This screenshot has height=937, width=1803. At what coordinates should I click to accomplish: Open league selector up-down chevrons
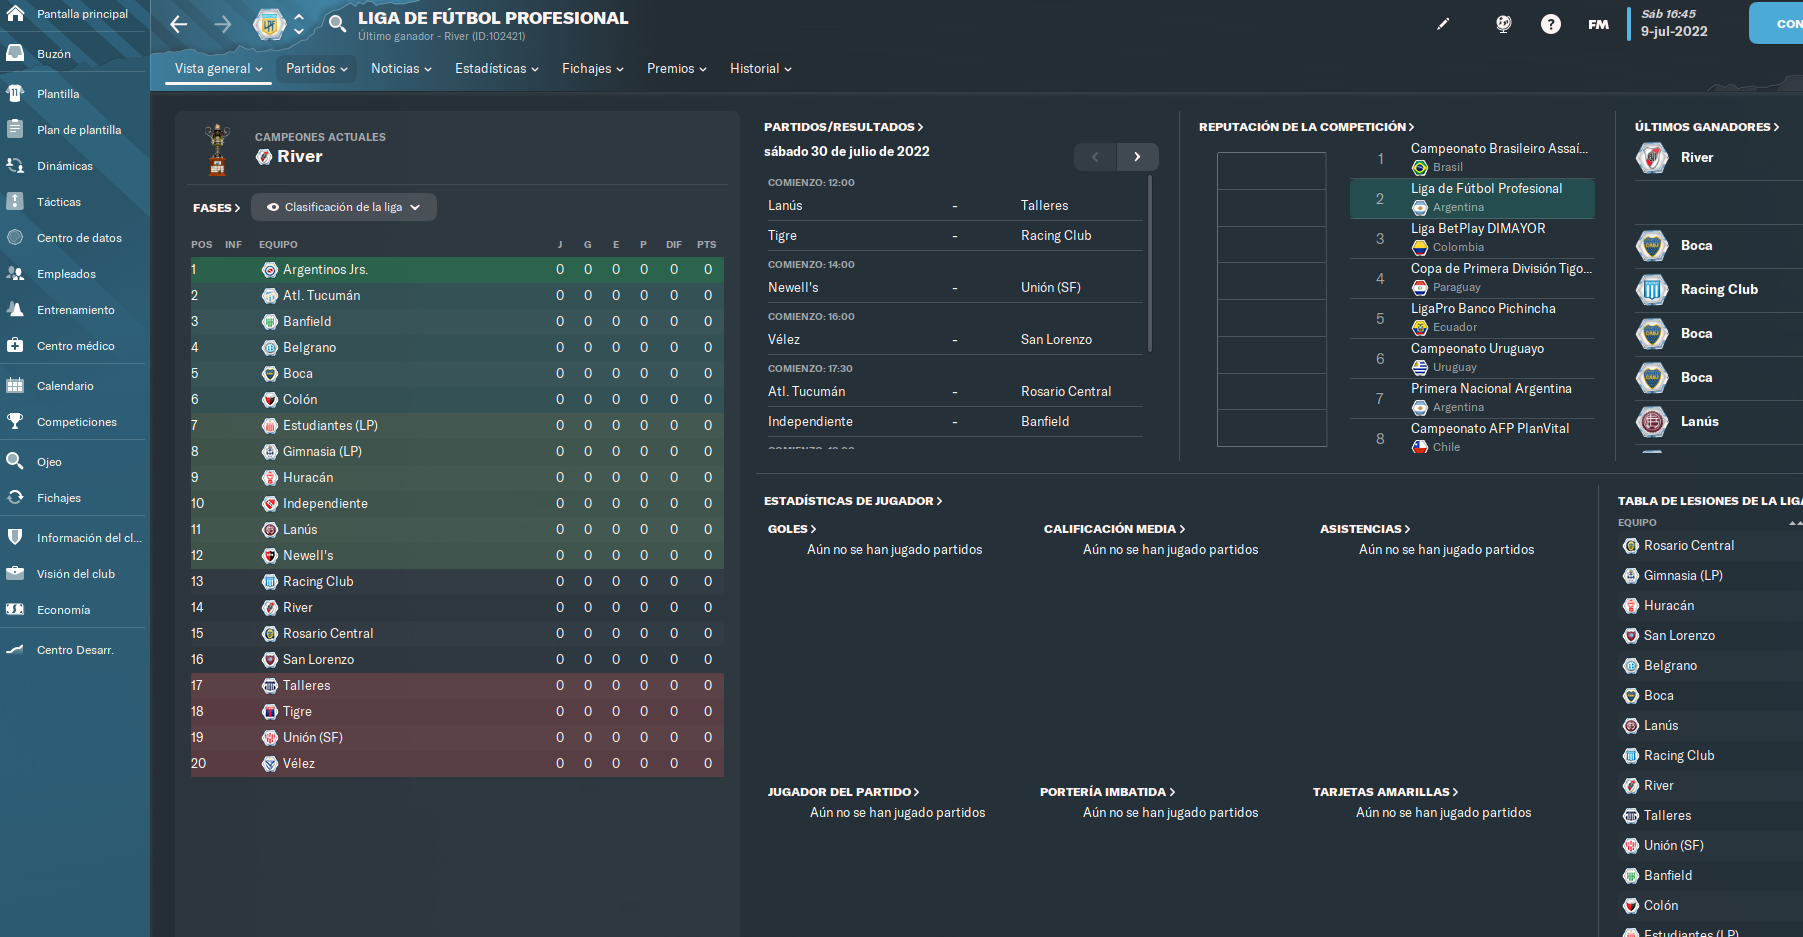tap(298, 24)
